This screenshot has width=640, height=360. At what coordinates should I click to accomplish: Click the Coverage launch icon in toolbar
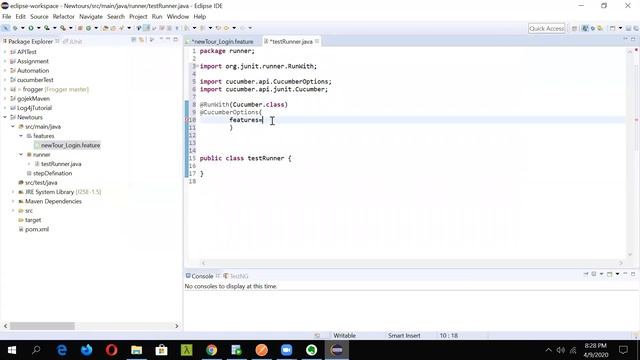(x=47, y=28)
